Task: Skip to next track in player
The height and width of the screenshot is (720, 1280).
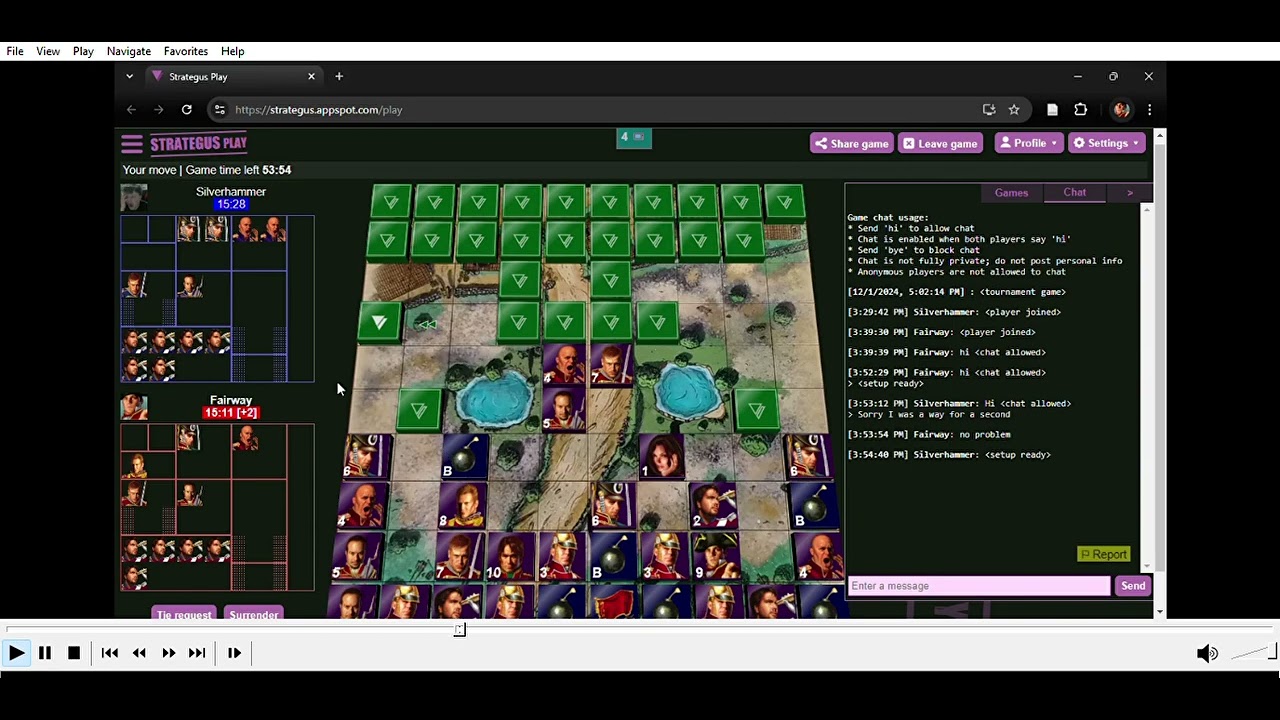Action: click(197, 653)
